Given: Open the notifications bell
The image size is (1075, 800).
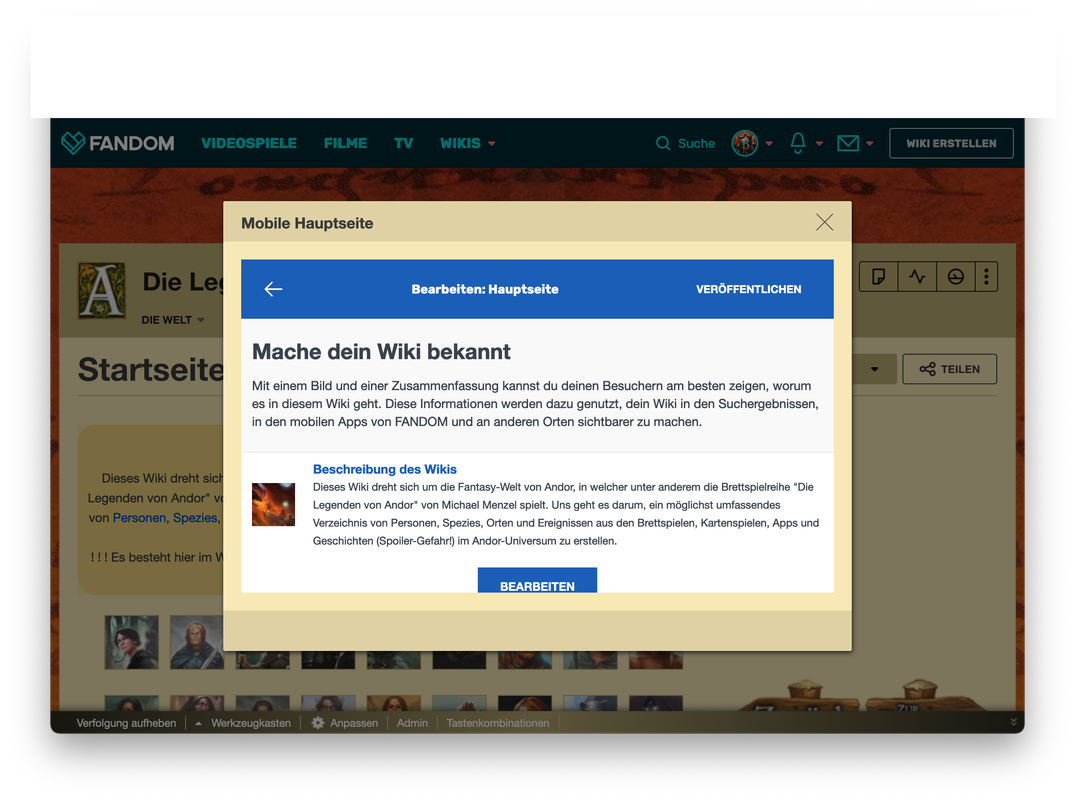Looking at the screenshot, I should click(797, 143).
